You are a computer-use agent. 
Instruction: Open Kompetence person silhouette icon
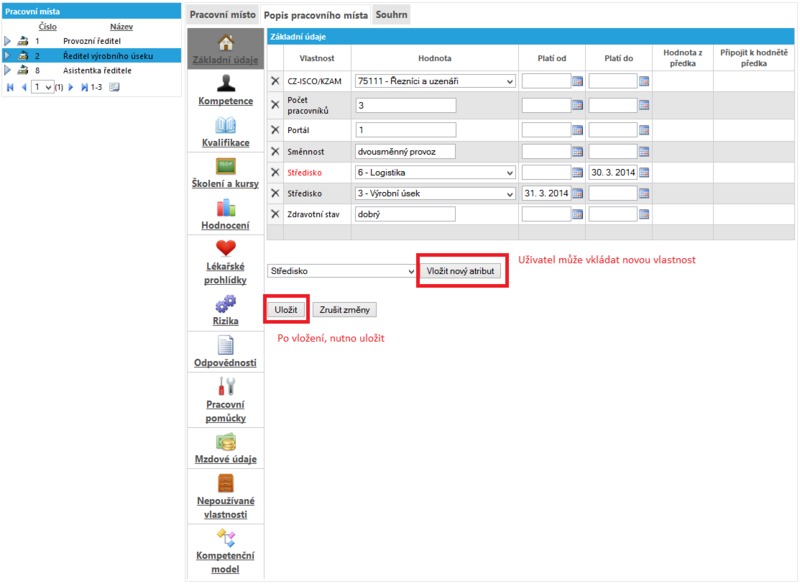click(x=226, y=83)
